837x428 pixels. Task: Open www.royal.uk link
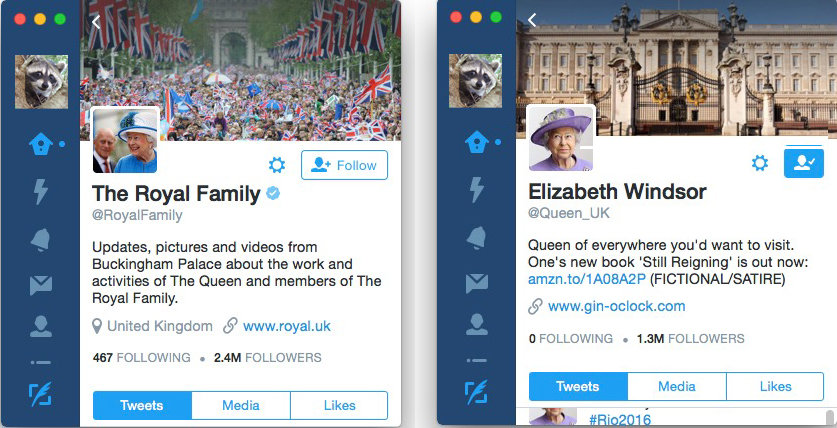[287, 326]
